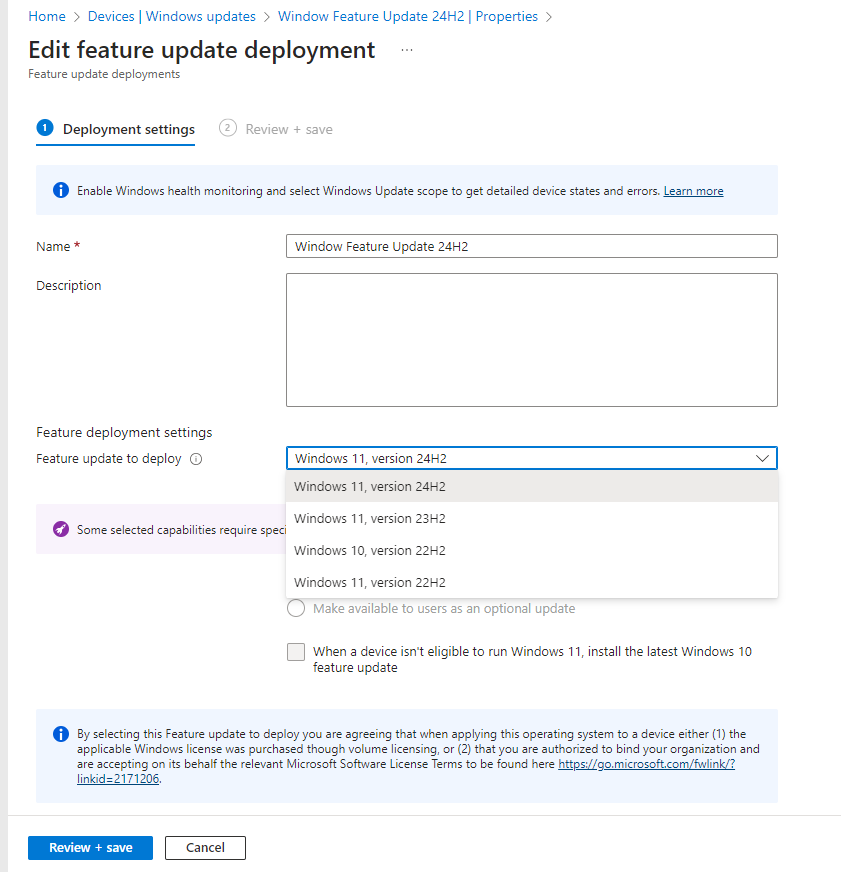The image size is (841, 872).
Task: Select Make available to users as optional update
Action: point(296,608)
